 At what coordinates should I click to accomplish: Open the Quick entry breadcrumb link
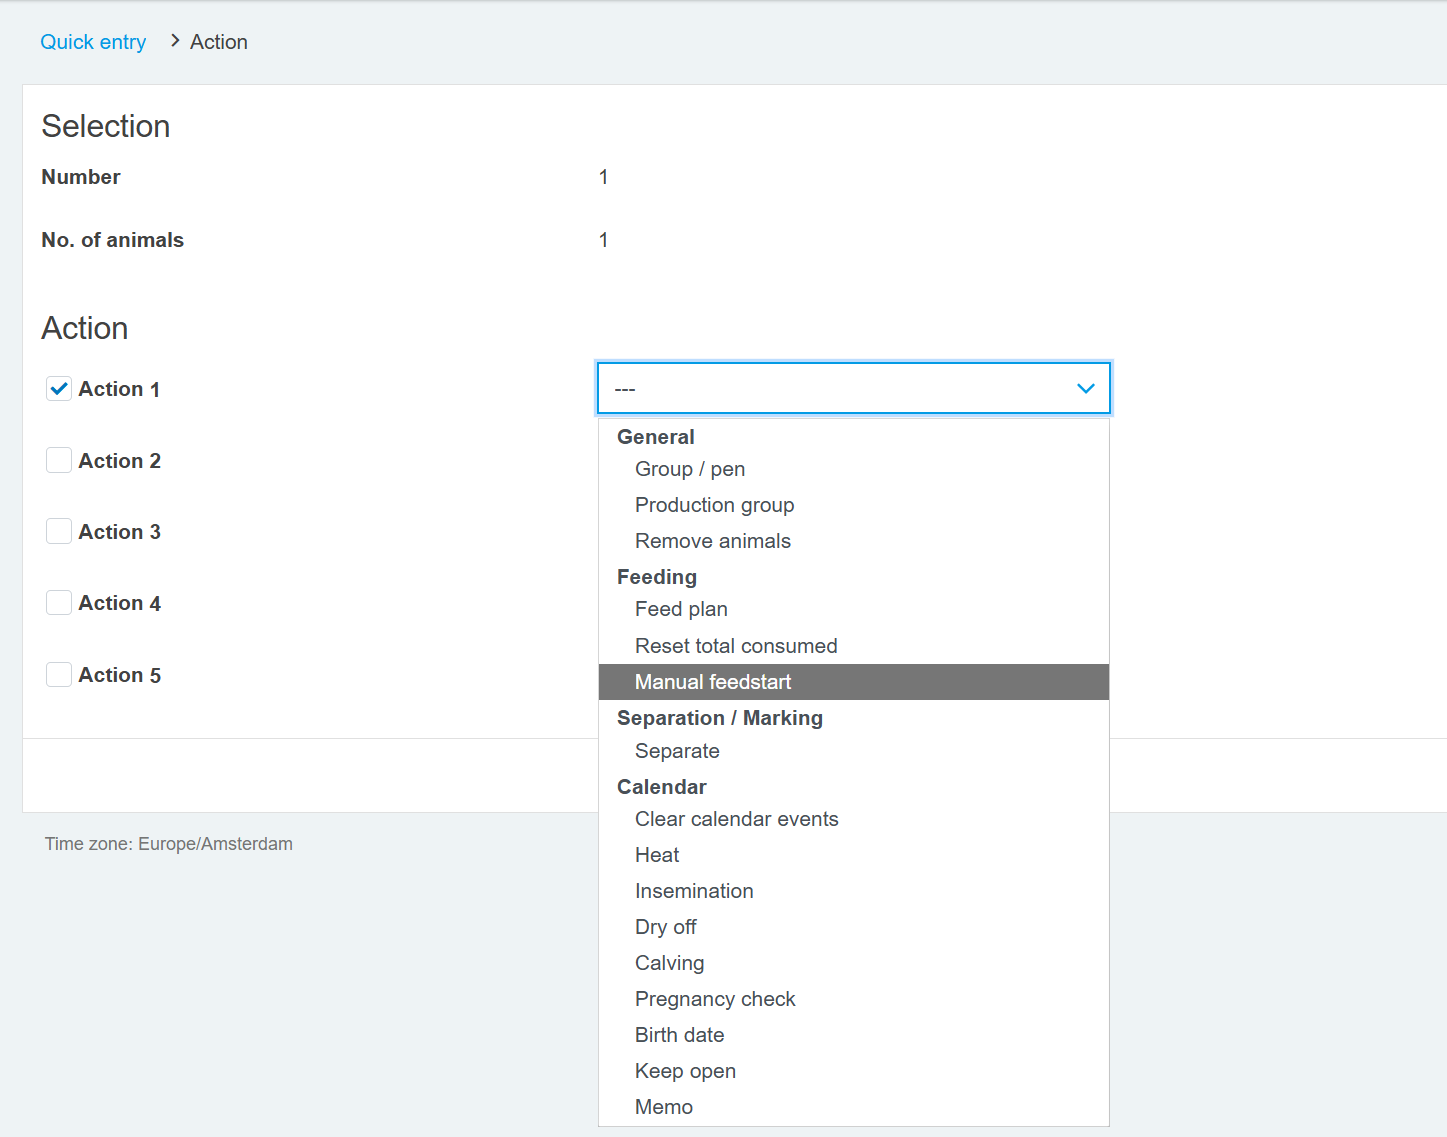click(x=93, y=42)
